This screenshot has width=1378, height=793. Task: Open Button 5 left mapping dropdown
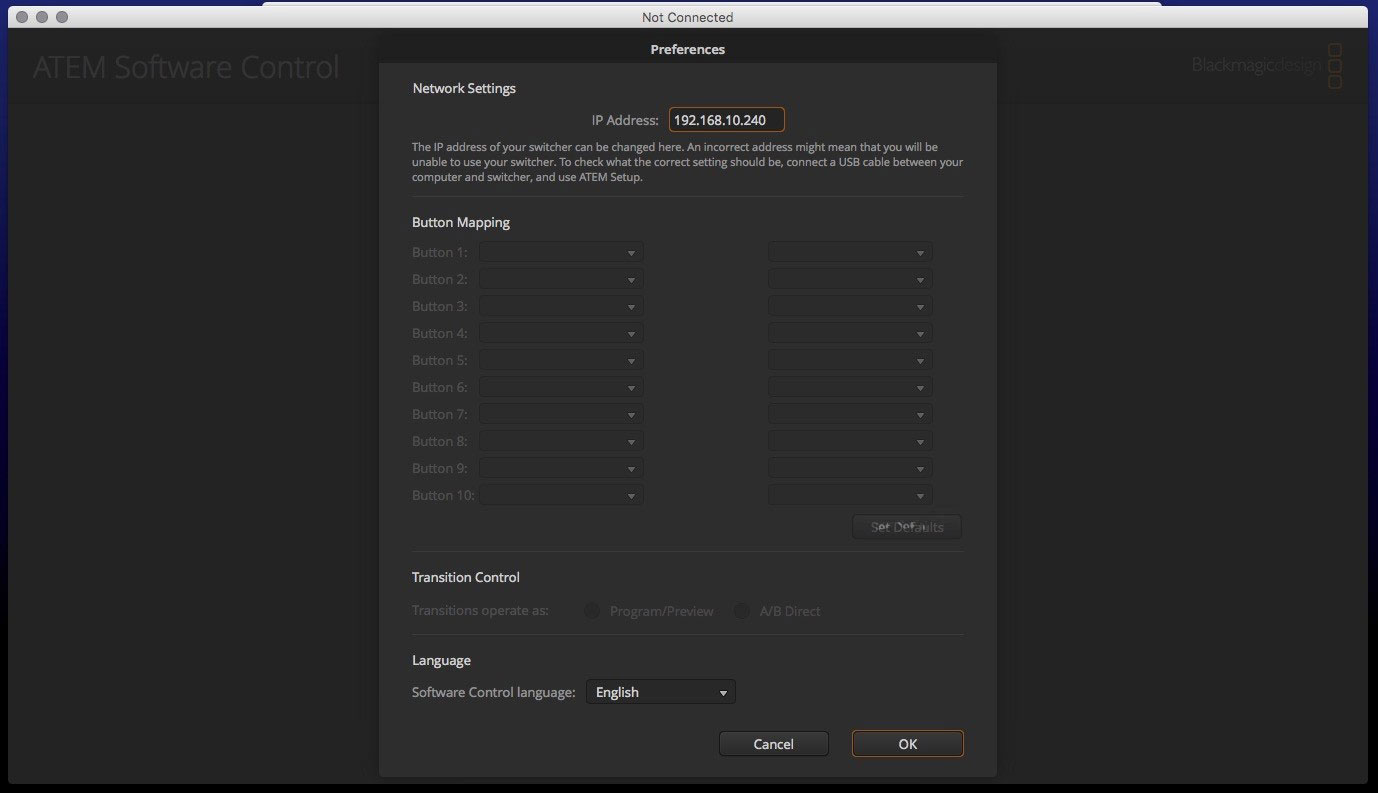[x=561, y=361]
